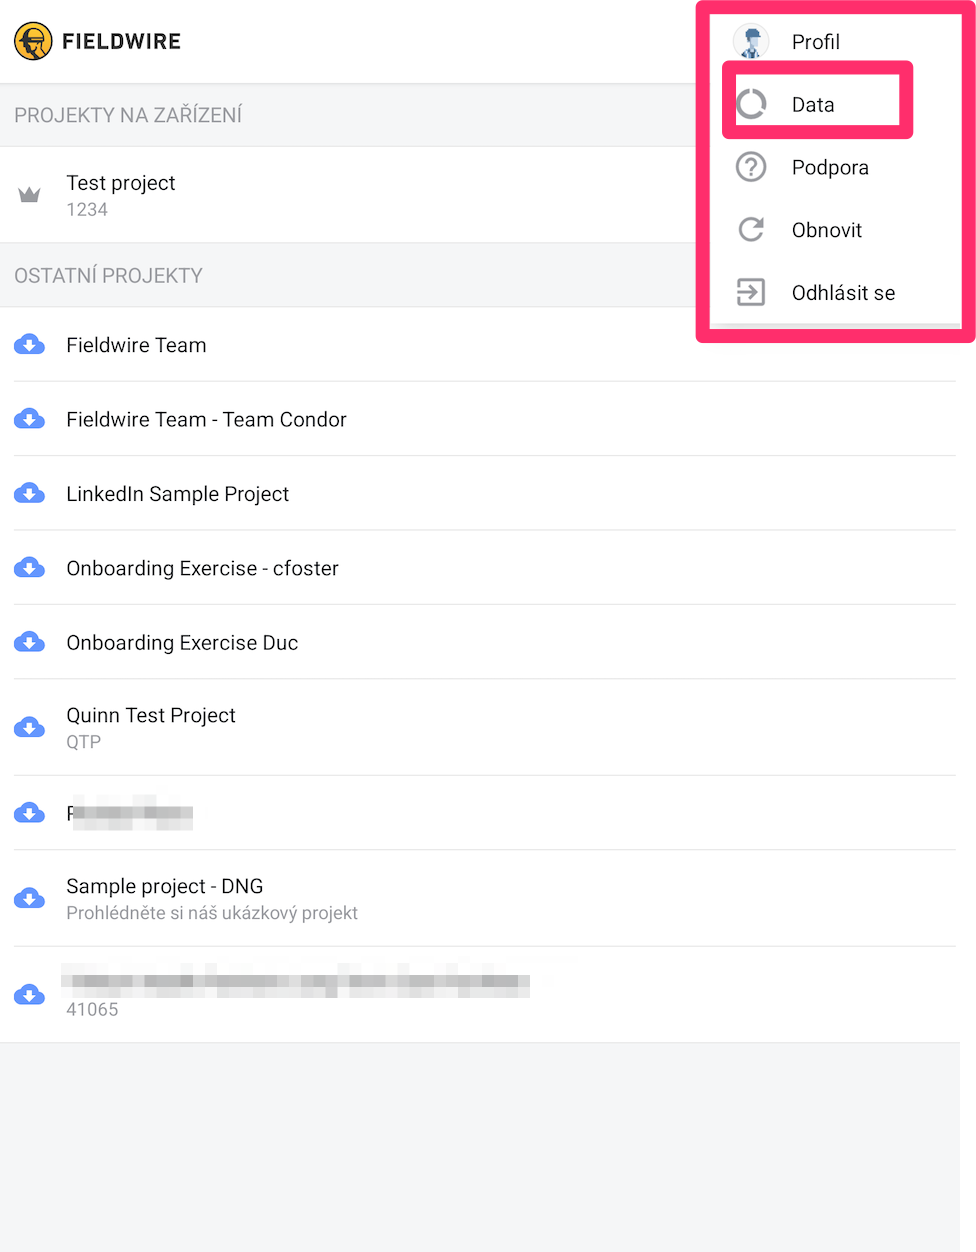
Task: Choose Podpora in the menu
Action: point(830,168)
